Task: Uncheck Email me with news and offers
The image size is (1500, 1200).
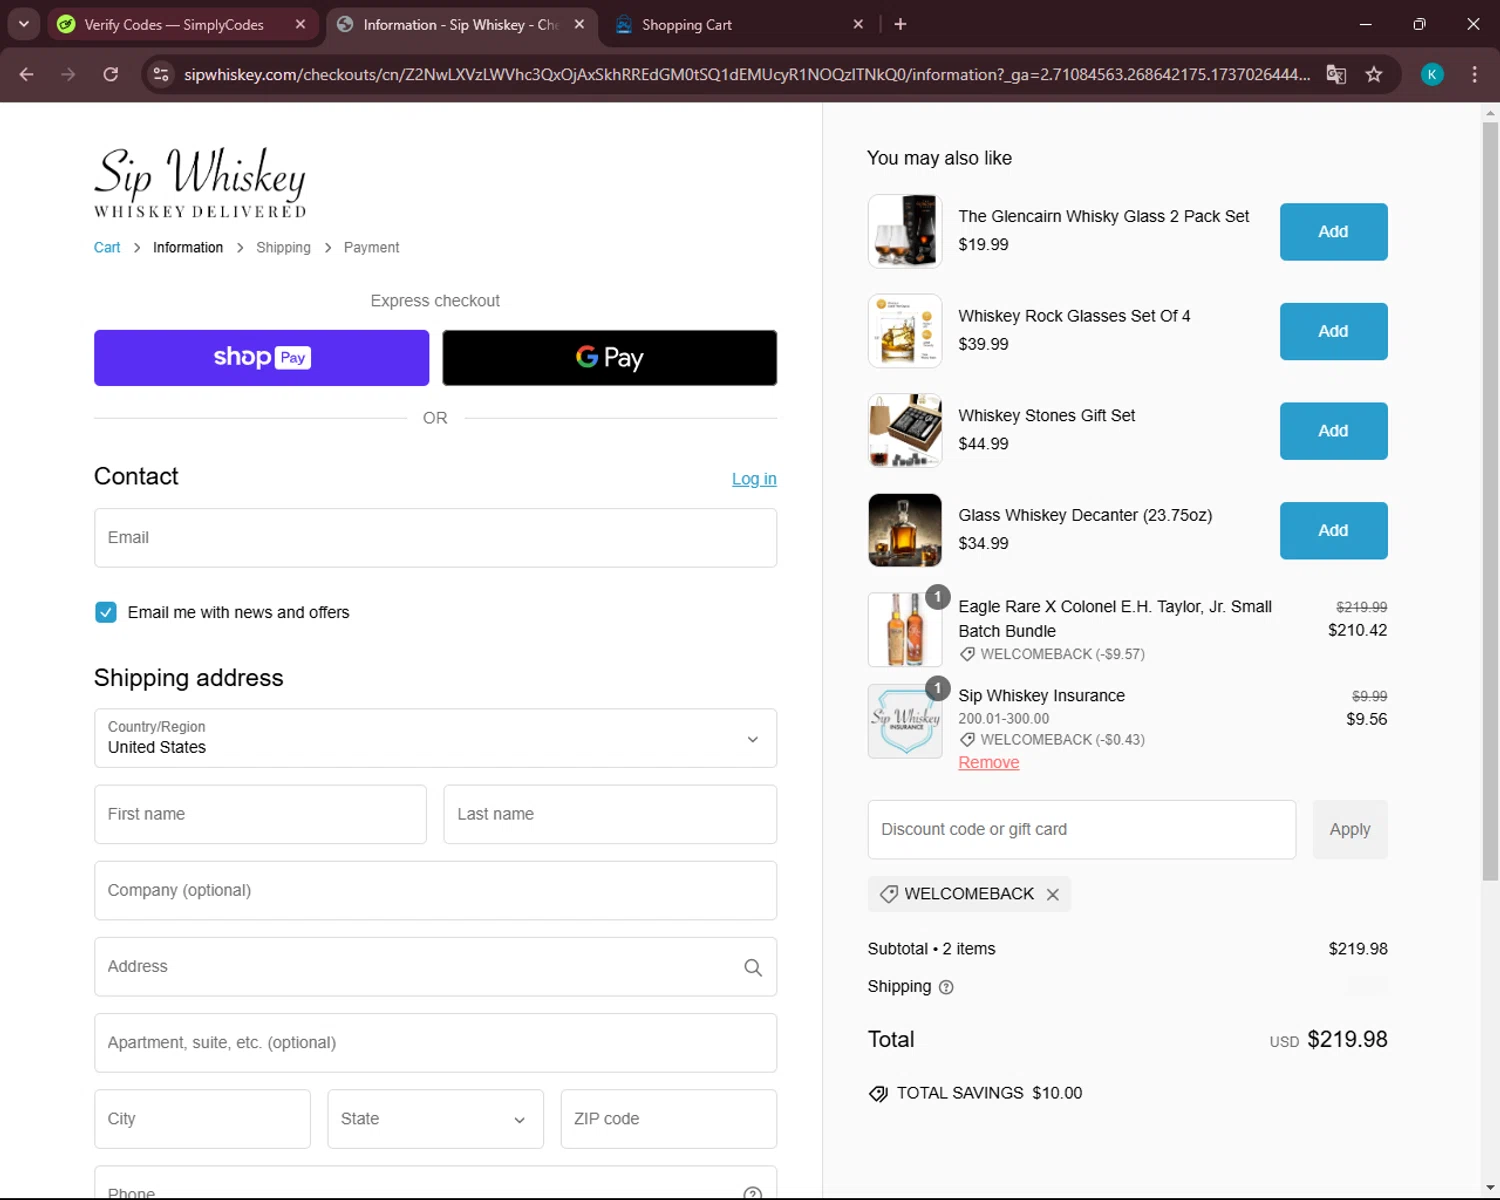Action: click(105, 612)
